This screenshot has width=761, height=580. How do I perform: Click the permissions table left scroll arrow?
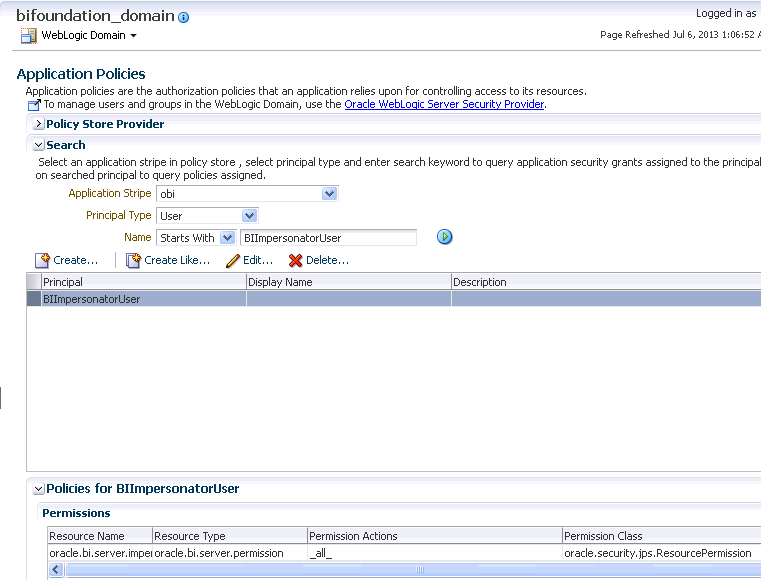point(56,569)
